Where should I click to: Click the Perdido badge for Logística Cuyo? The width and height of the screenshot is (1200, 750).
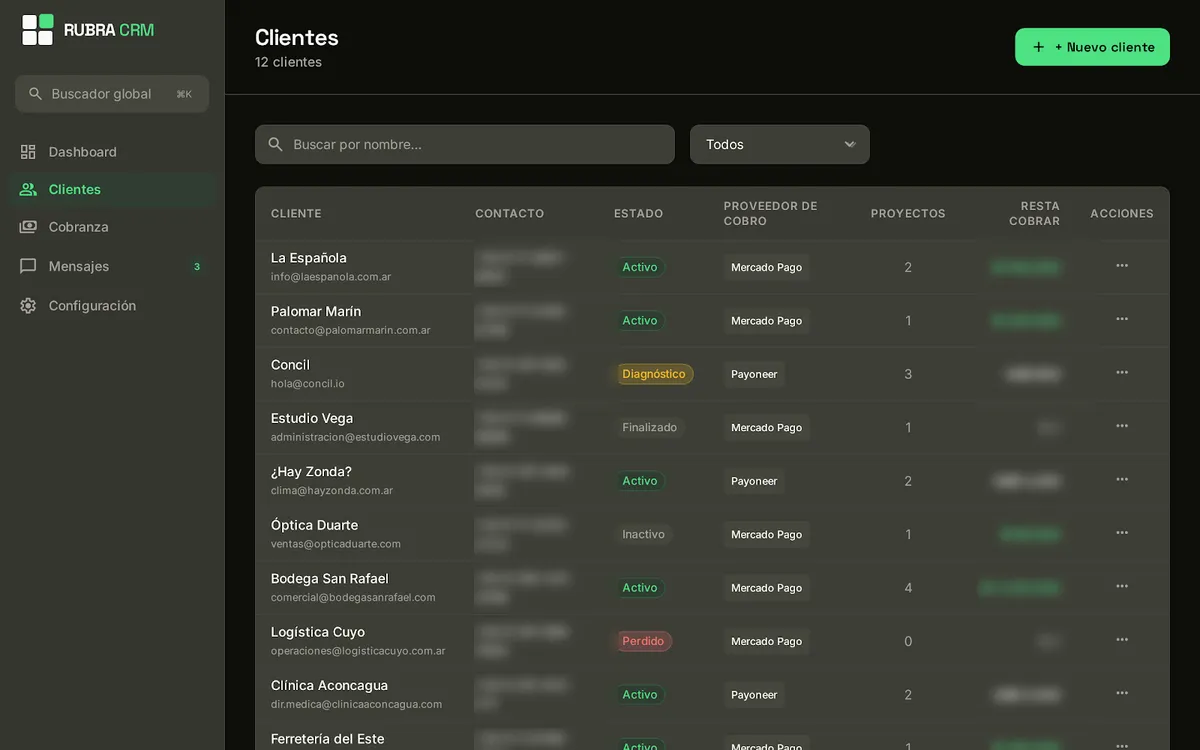point(643,641)
